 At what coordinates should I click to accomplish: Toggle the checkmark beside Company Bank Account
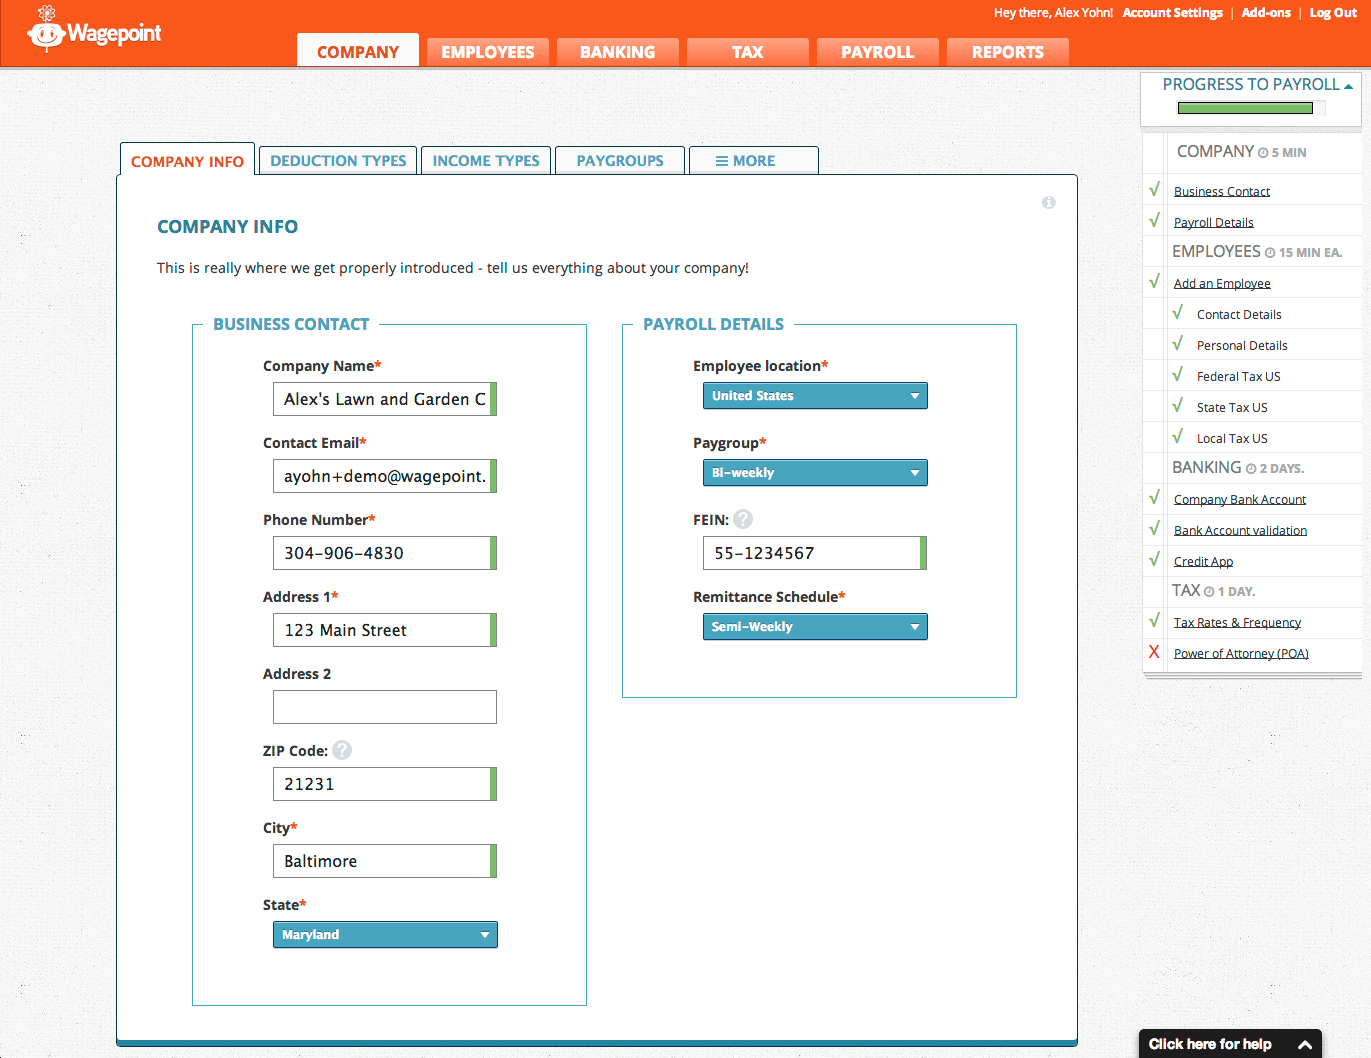coord(1154,498)
